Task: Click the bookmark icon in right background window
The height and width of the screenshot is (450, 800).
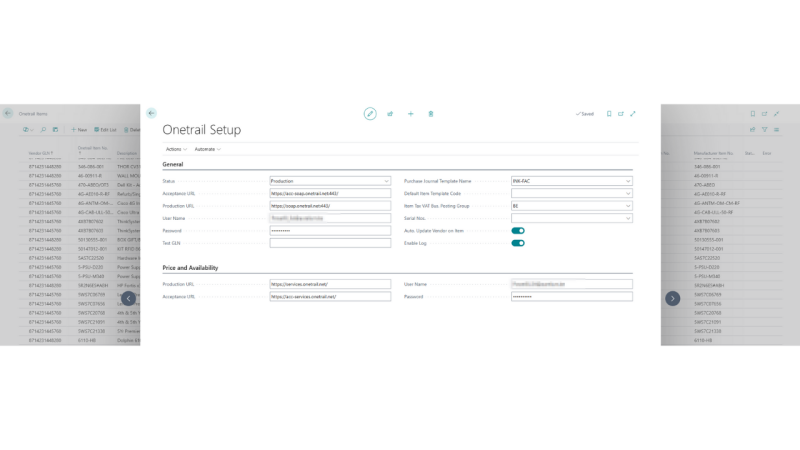Action: tap(753, 114)
